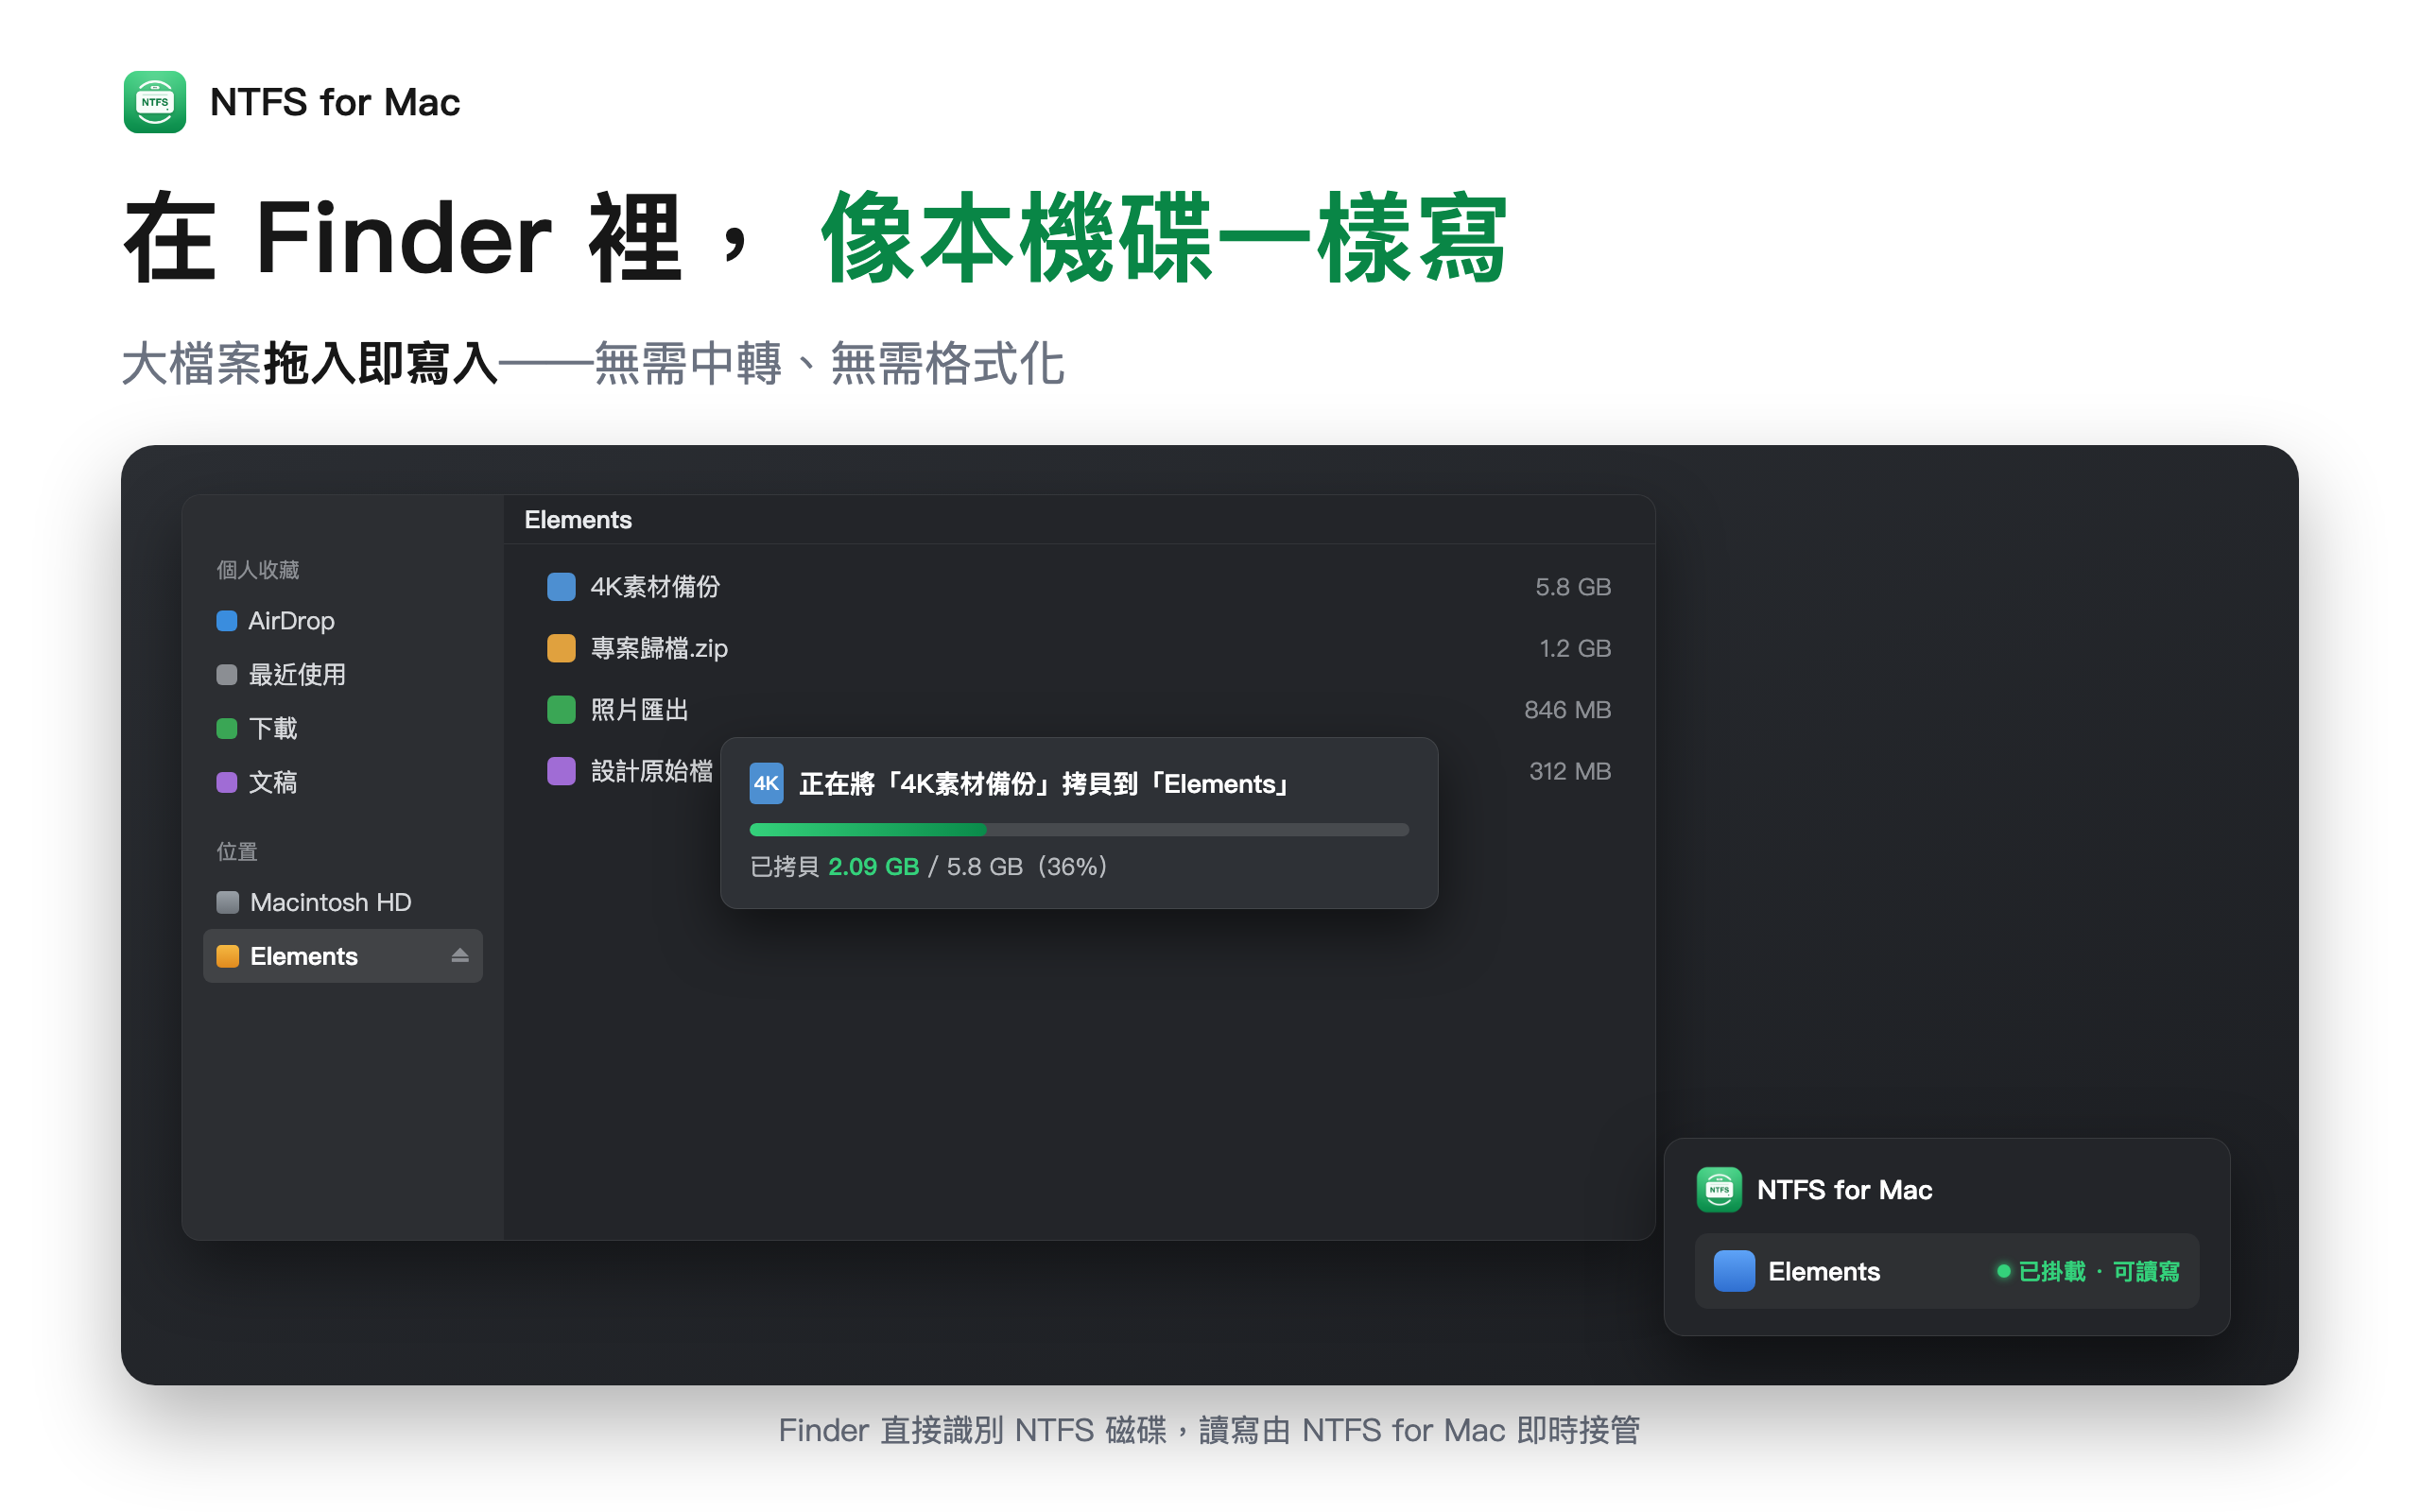
Task: Click the 已掛載 · 可讀寫 status label
Action: click(2098, 1271)
